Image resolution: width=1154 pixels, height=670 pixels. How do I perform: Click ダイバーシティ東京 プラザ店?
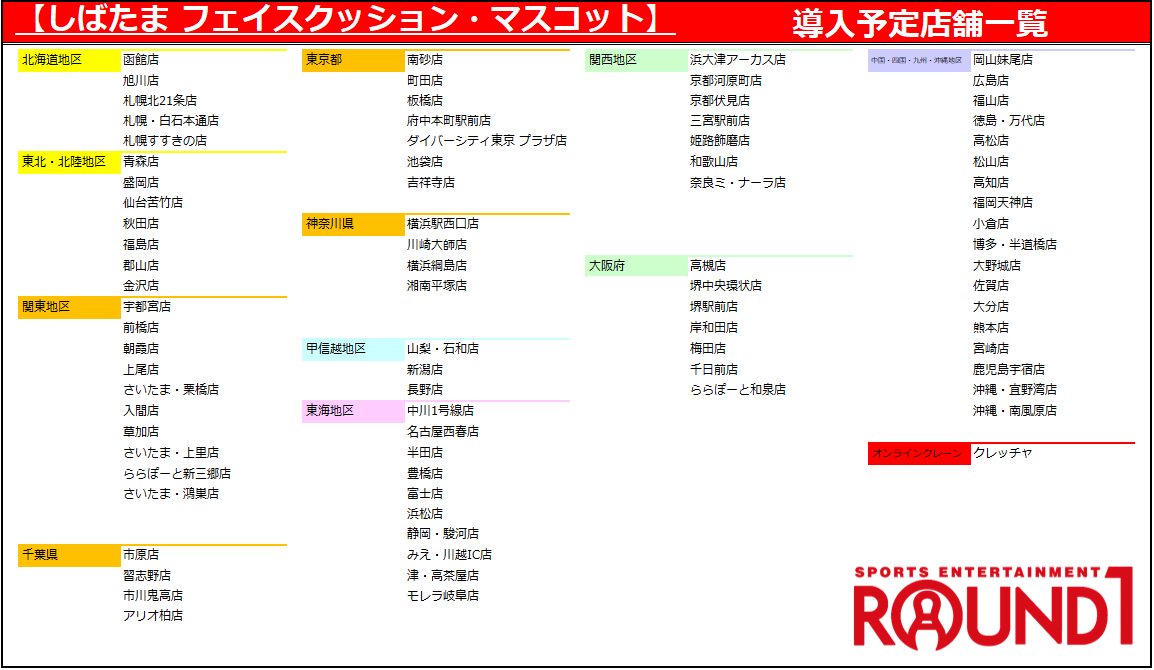coord(486,141)
